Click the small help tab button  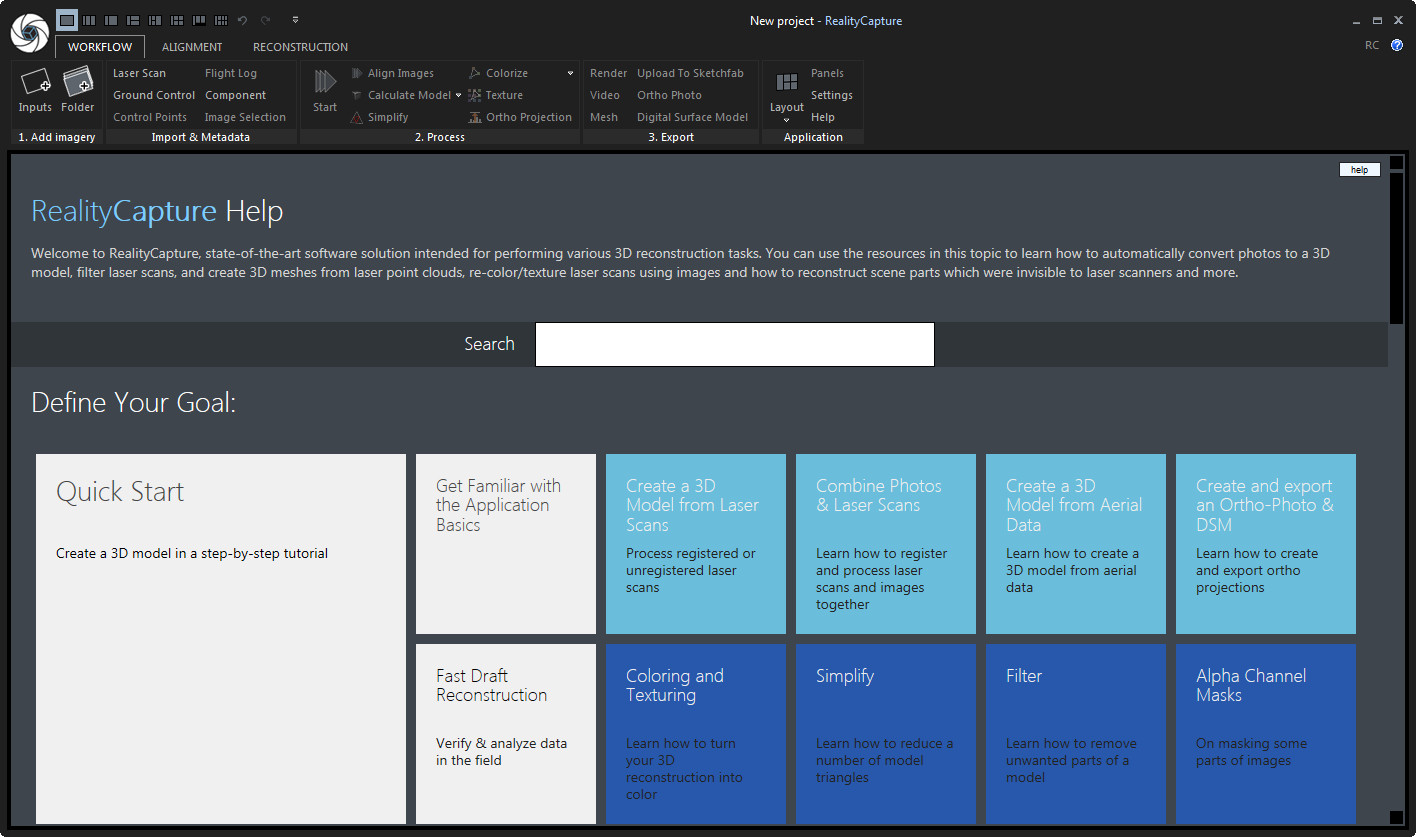[1360, 170]
